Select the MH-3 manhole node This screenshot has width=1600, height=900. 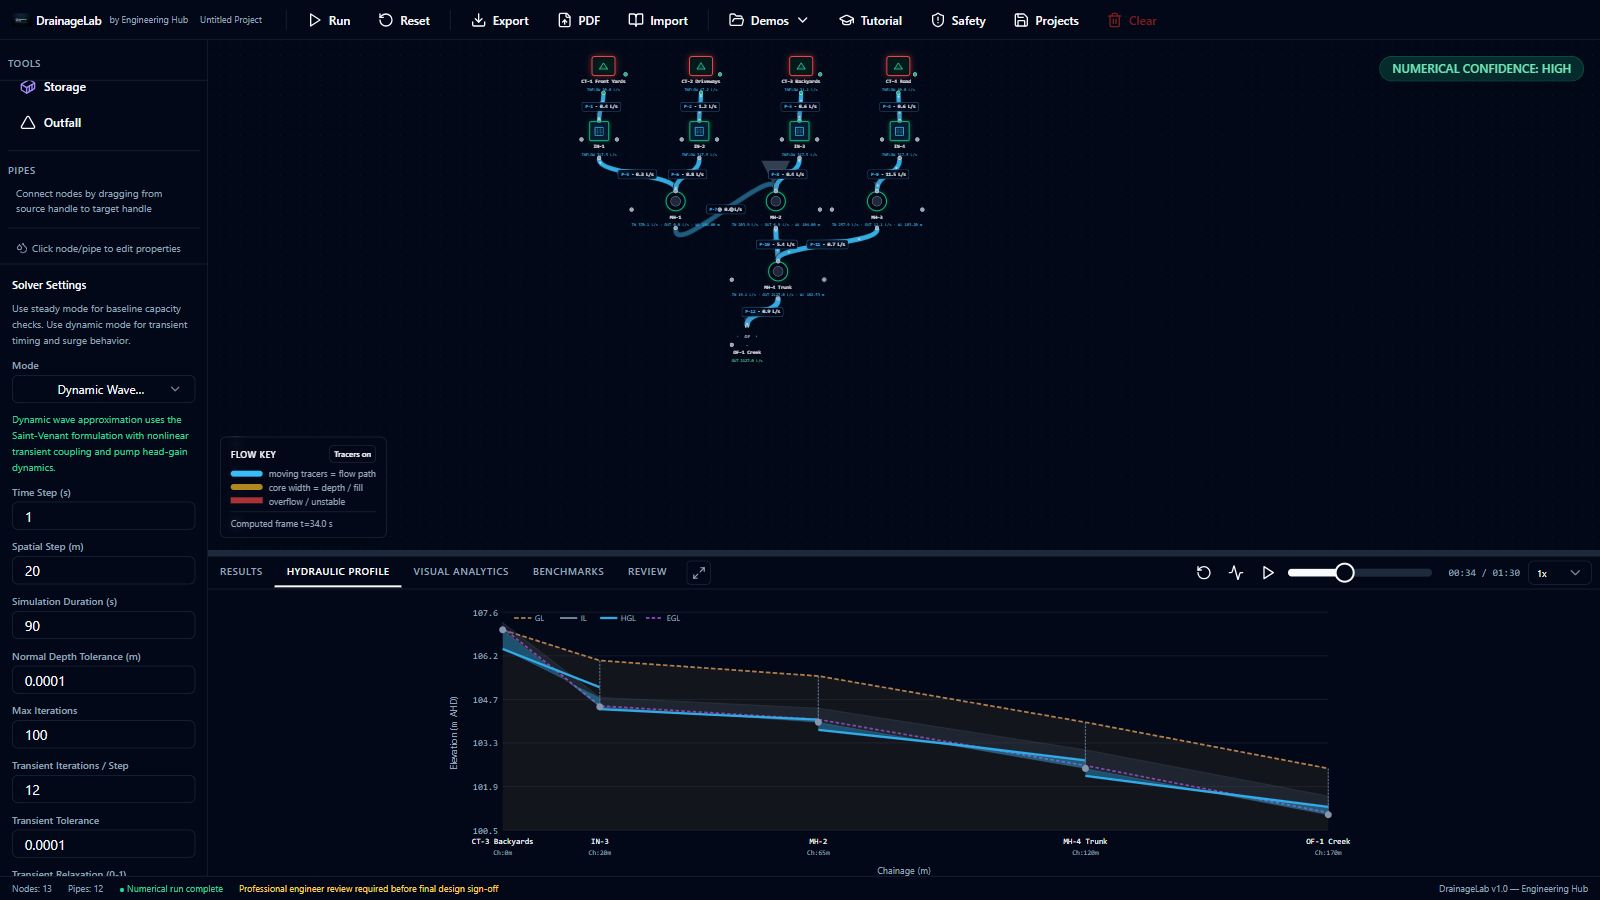coord(877,201)
